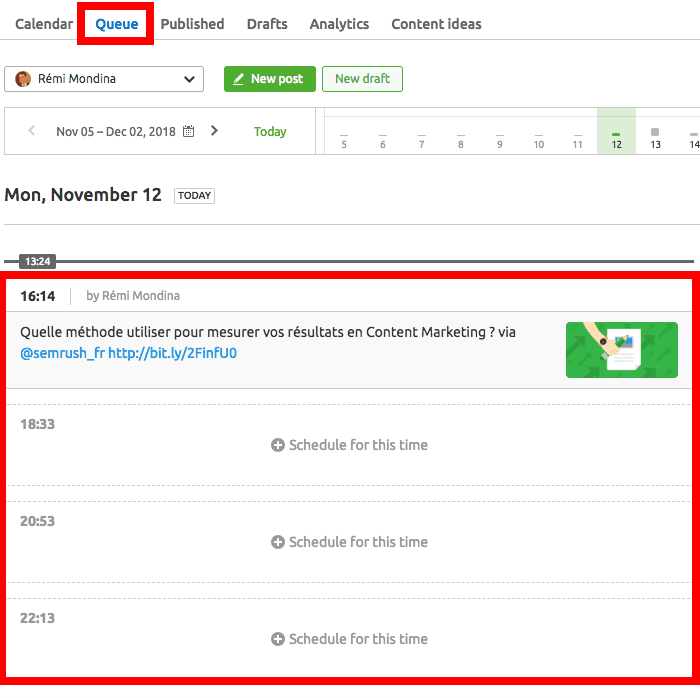
Task: Advance to next date range arrow
Action: click(214, 131)
